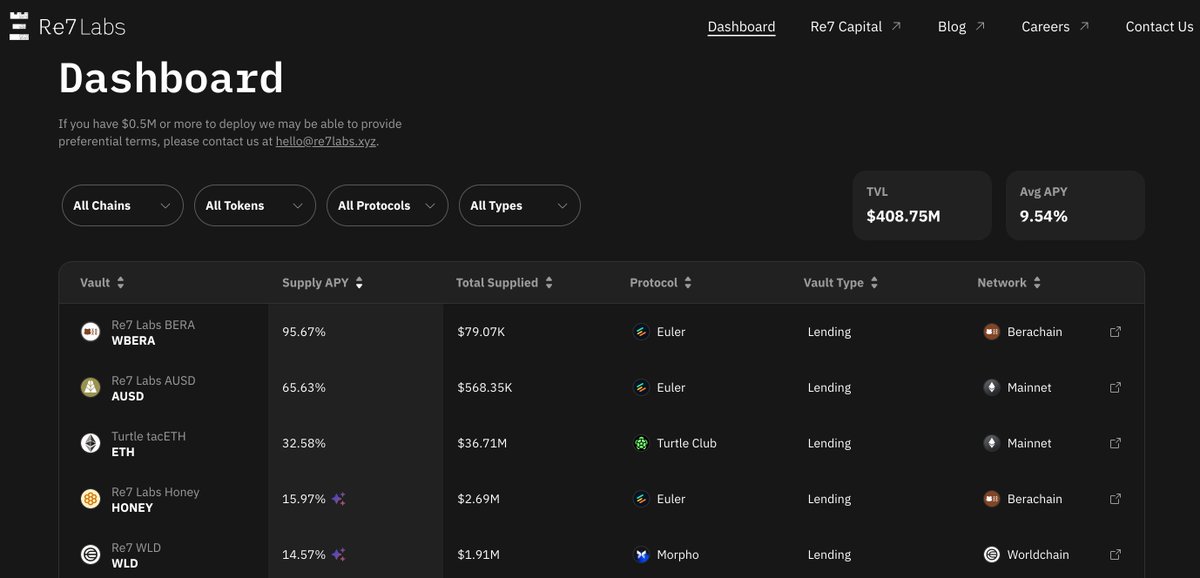Open external link for Re7 WLD vault
The height and width of the screenshot is (578, 1200).
coord(1116,555)
